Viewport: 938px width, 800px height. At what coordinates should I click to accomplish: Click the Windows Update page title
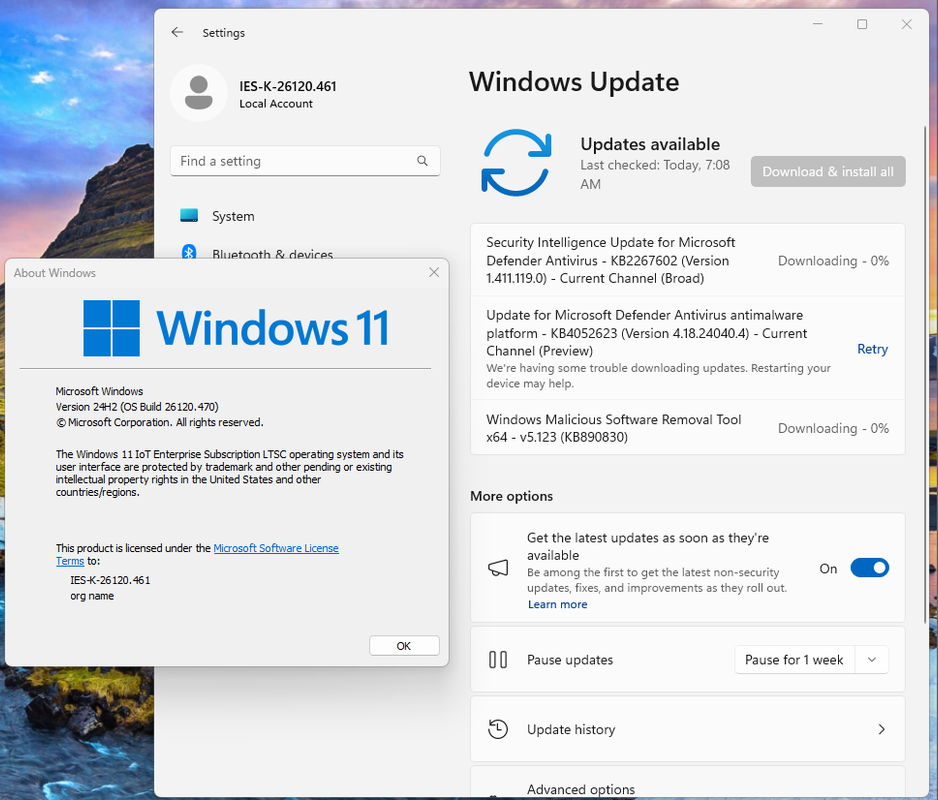574,82
